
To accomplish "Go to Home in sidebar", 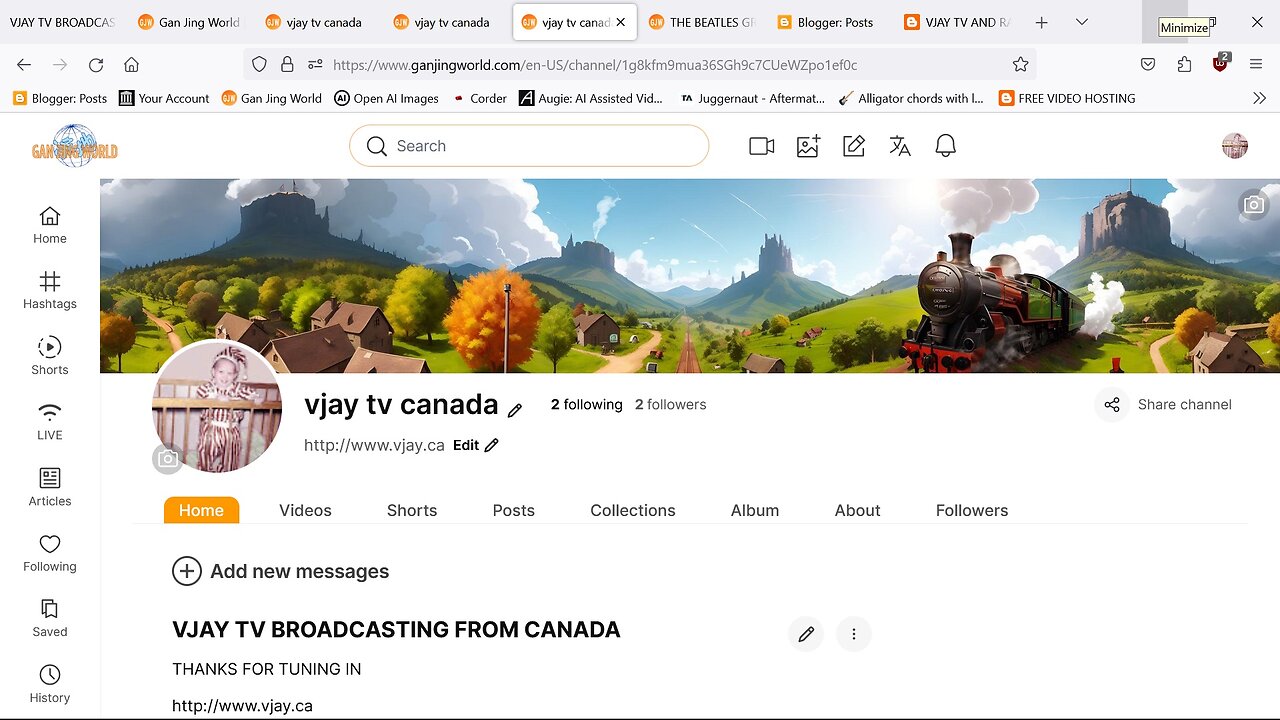I will (50, 225).
